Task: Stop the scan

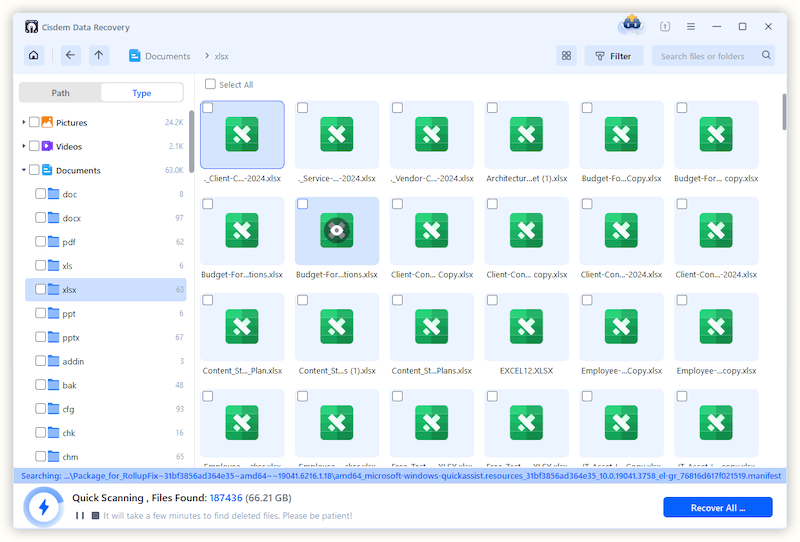Action: [x=95, y=515]
